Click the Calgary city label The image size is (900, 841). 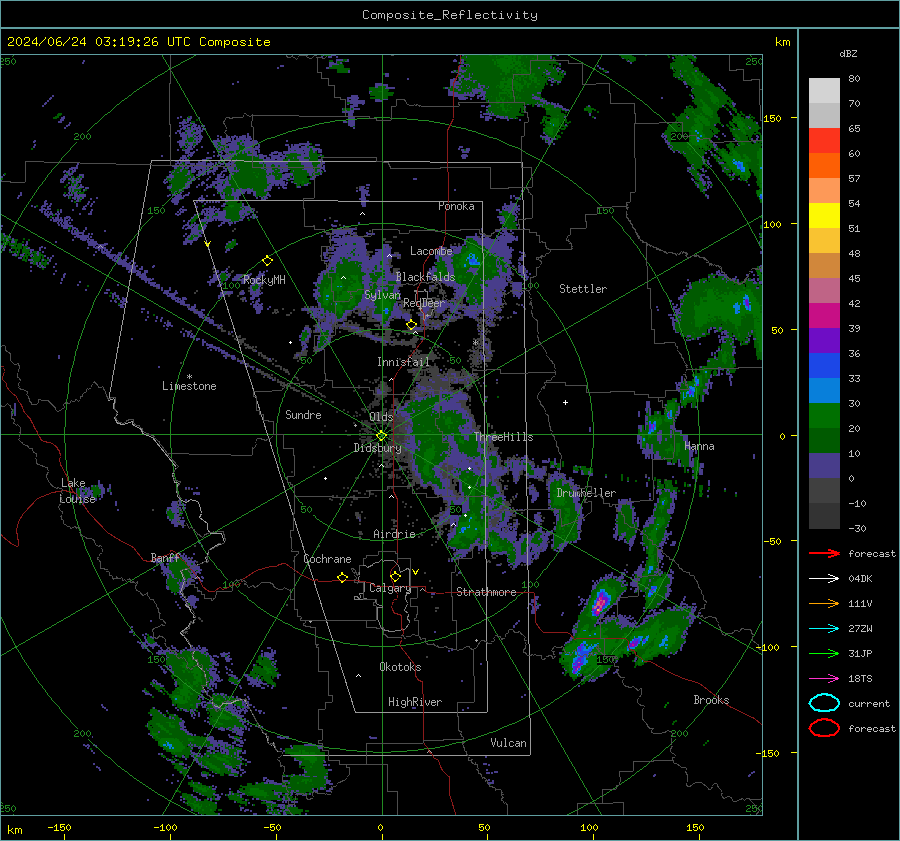390,588
